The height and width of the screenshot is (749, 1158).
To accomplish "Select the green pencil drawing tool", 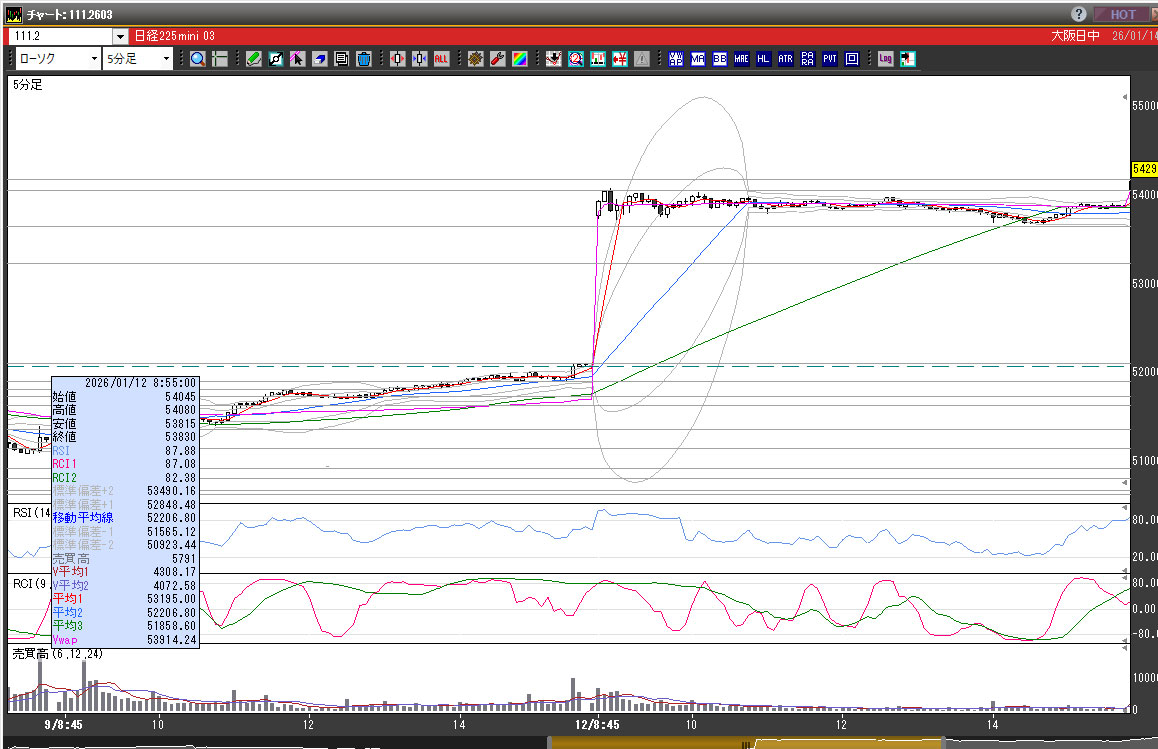I will pos(254,59).
